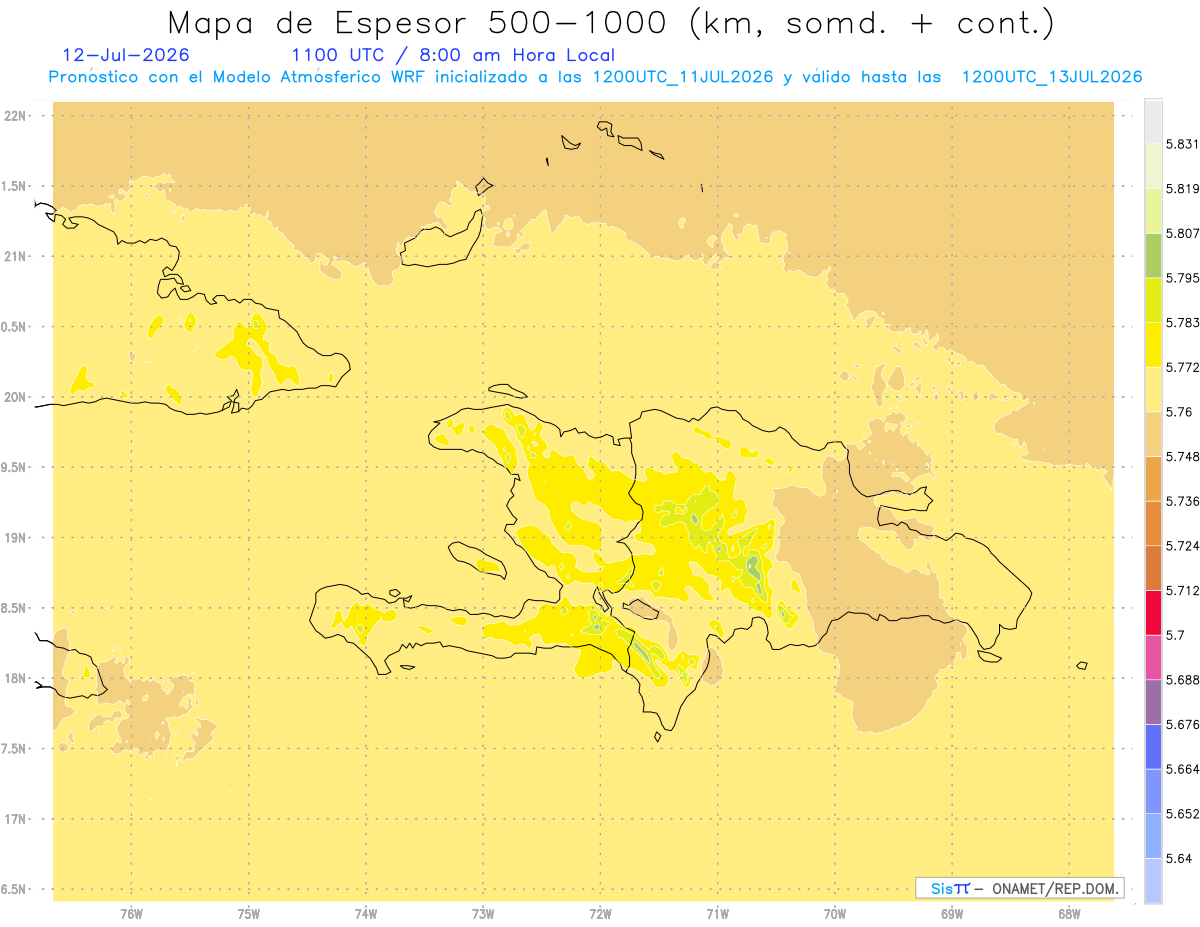
Task: Click the red legend swatch between 5.712 and 5.7
Action: (x=1153, y=612)
